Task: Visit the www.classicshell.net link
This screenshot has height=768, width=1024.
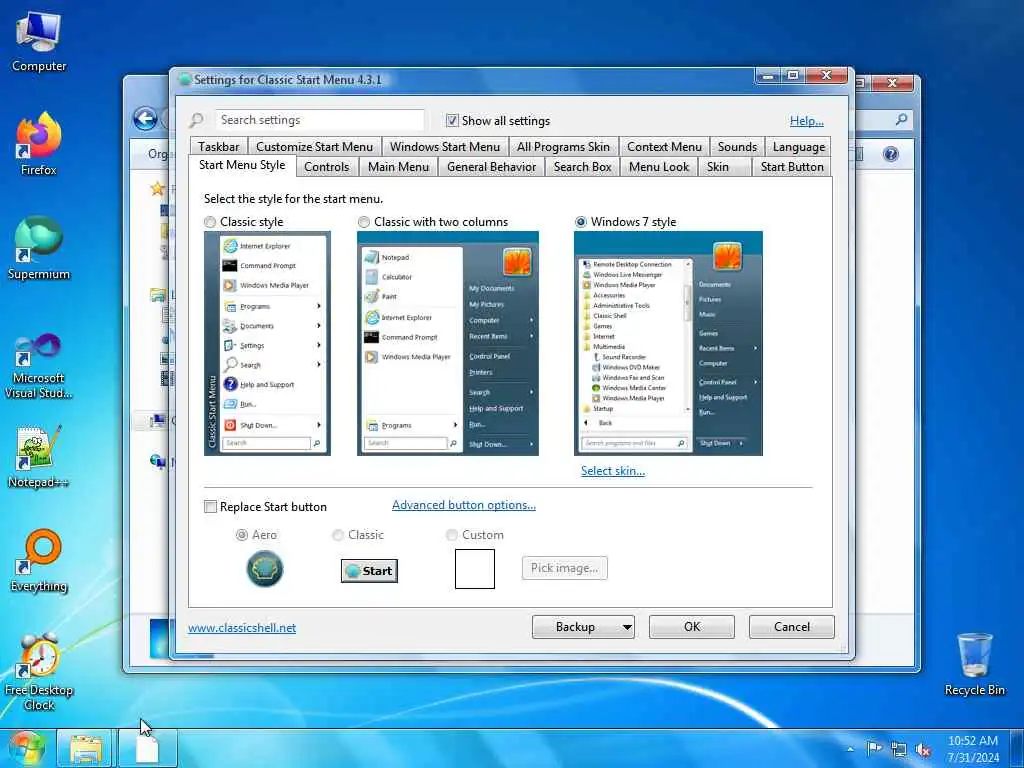Action: coord(242,628)
